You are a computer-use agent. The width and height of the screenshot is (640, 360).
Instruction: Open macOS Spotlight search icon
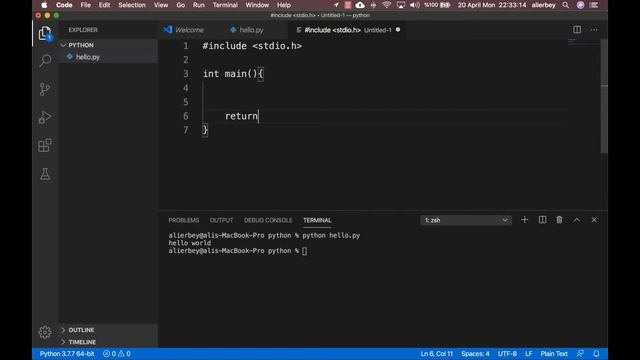click(x=566, y=5)
